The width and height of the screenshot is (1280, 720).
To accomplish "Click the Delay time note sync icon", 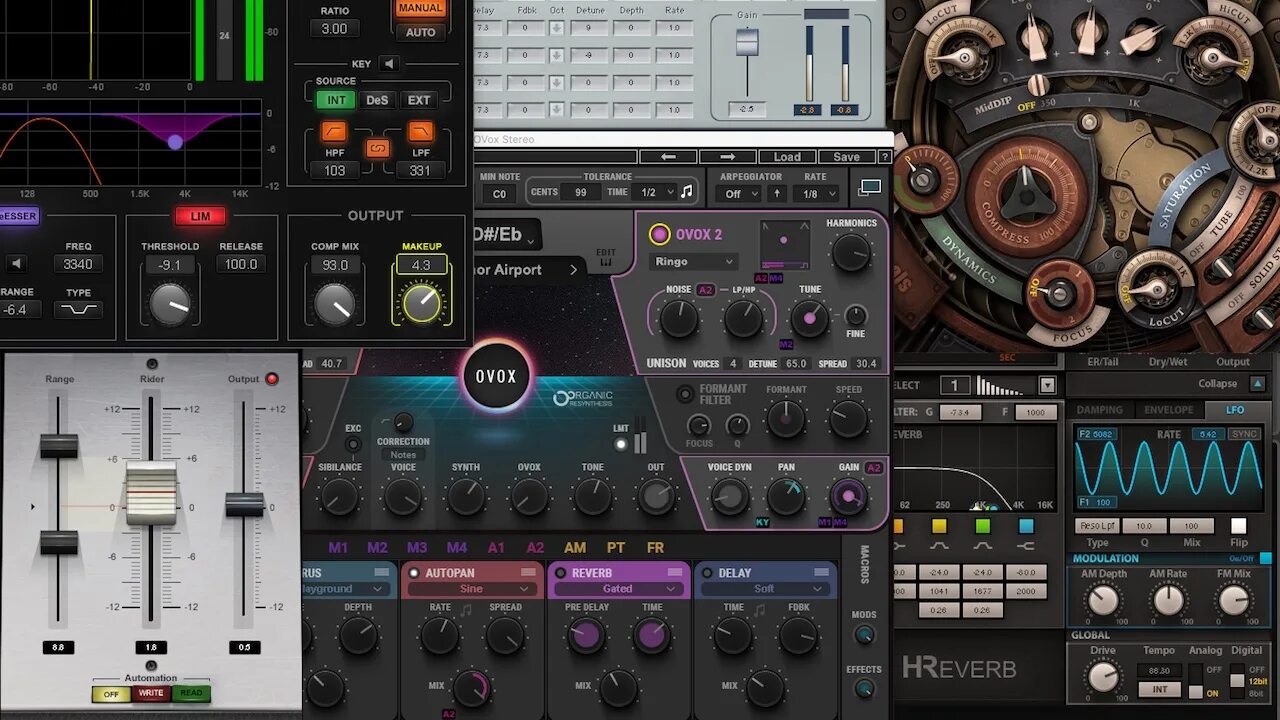I will click(759, 610).
